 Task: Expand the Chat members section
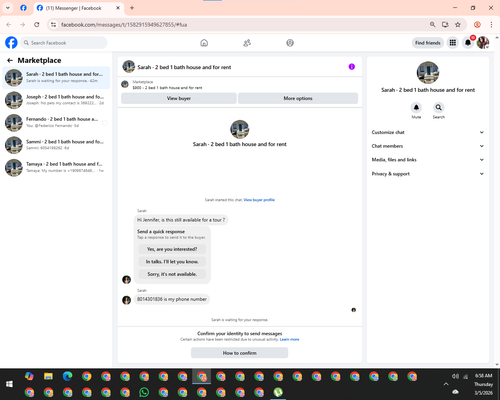coord(428,146)
